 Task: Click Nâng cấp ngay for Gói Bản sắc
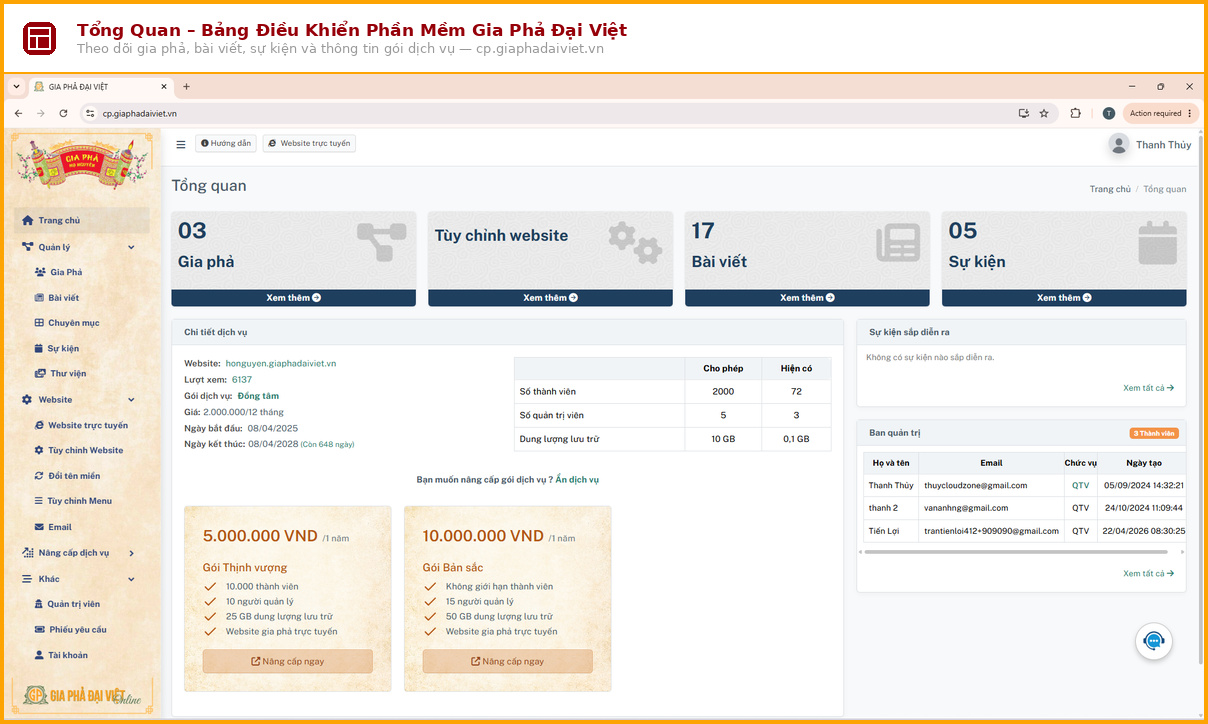[x=508, y=661]
